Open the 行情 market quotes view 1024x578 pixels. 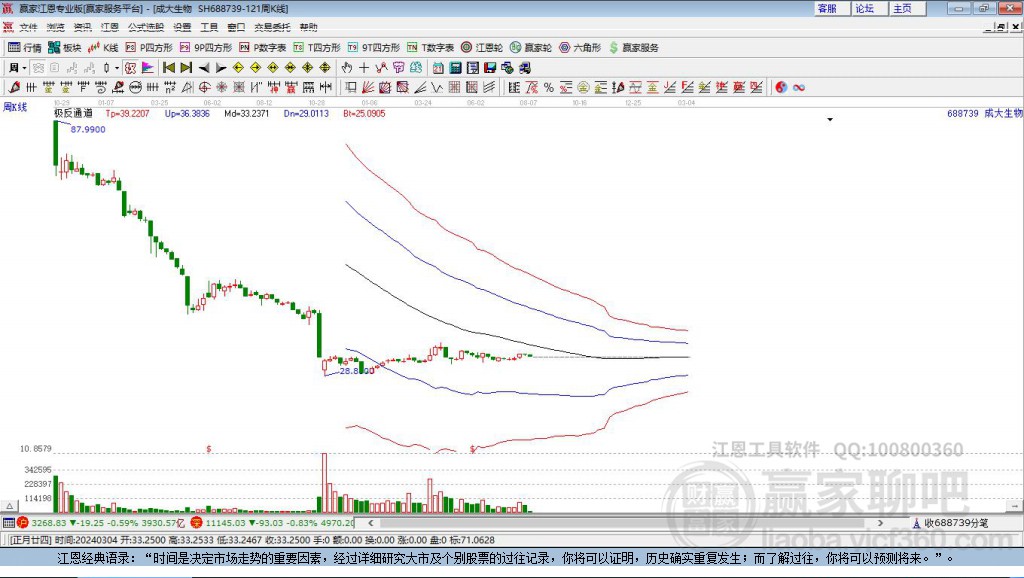25,48
